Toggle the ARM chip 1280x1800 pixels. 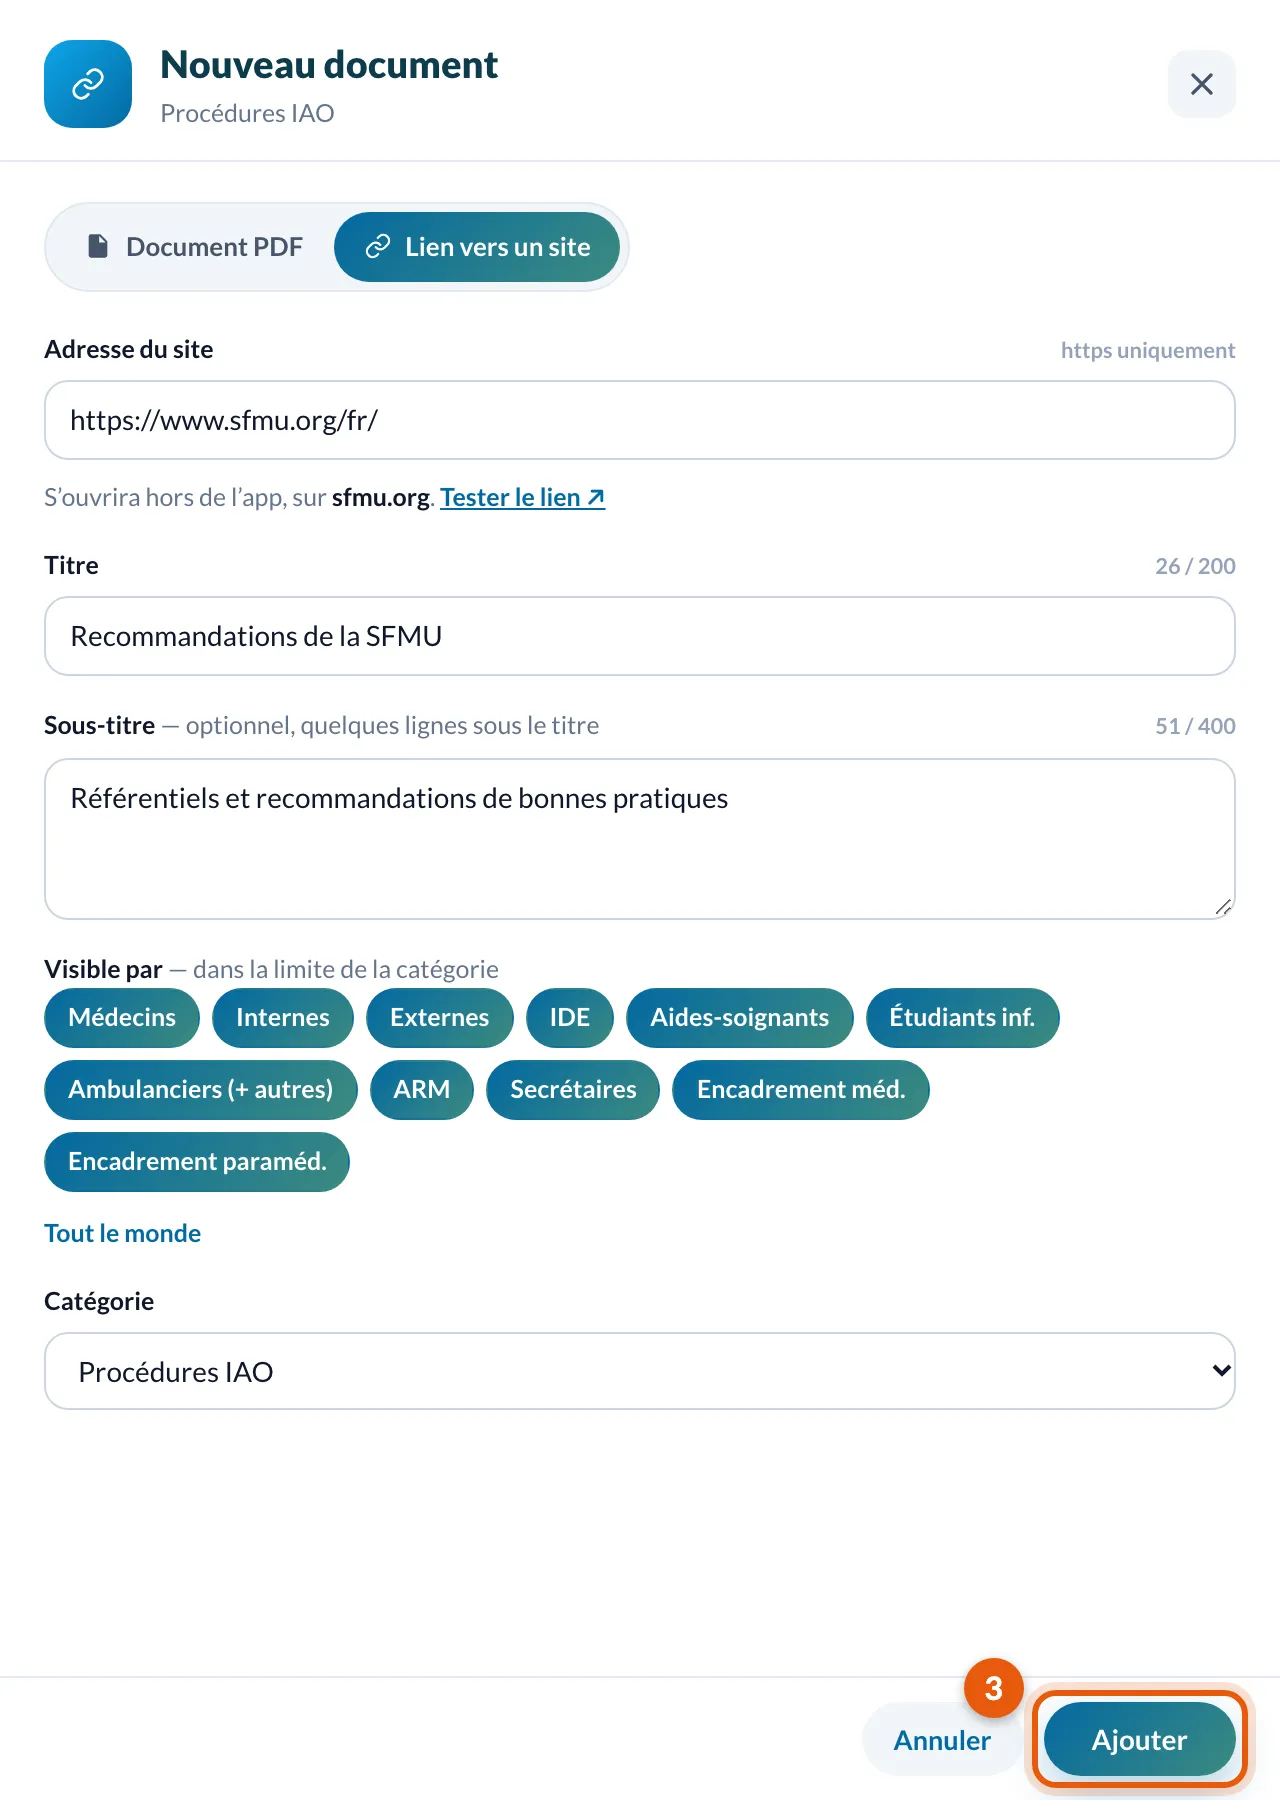pyautogui.click(x=422, y=1090)
